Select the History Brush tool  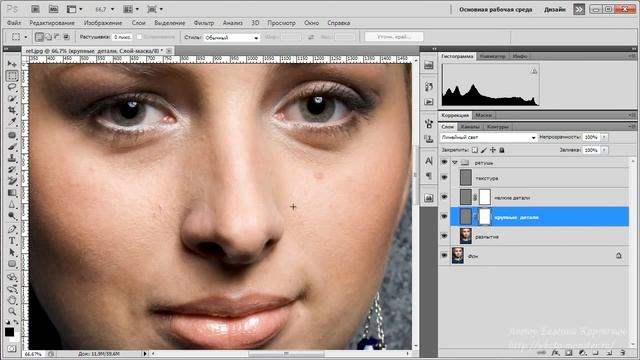click(x=12, y=169)
